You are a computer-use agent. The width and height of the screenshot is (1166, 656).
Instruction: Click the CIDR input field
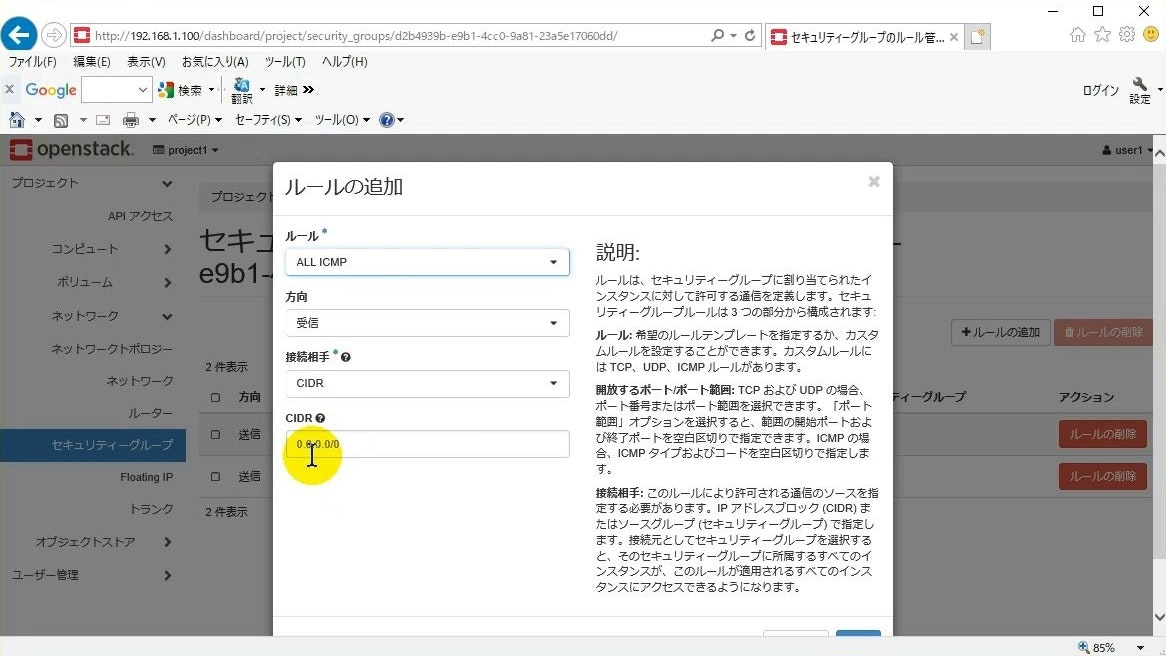click(427, 444)
